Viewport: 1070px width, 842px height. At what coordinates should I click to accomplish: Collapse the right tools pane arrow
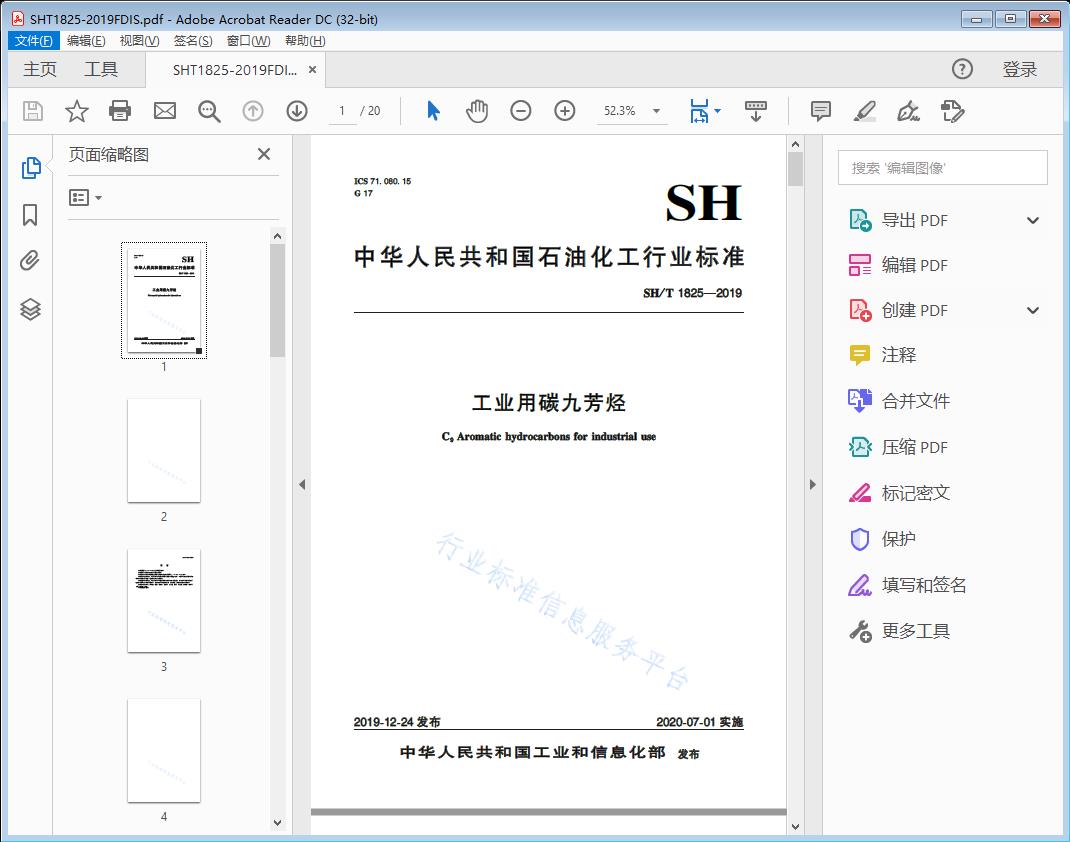point(812,485)
